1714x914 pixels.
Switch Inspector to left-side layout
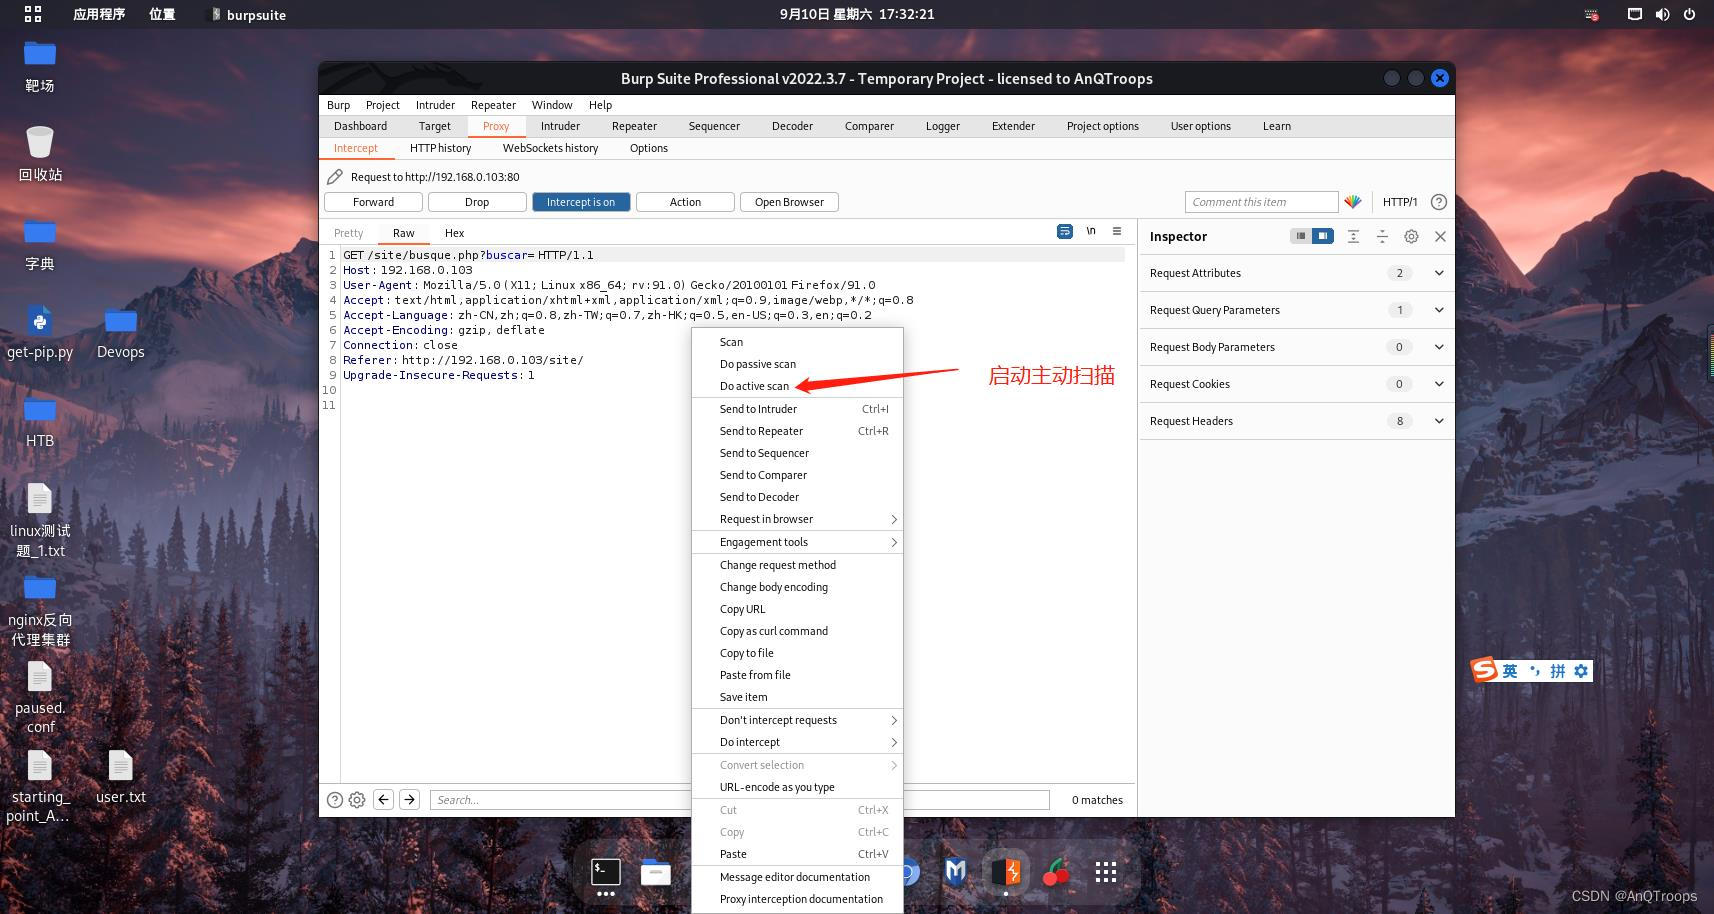point(1300,236)
